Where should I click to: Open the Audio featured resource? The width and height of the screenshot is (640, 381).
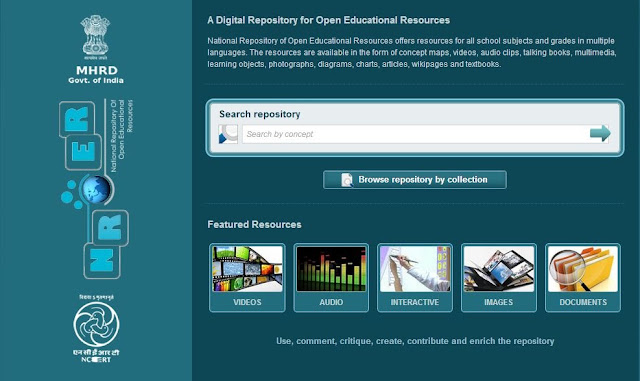pos(331,278)
